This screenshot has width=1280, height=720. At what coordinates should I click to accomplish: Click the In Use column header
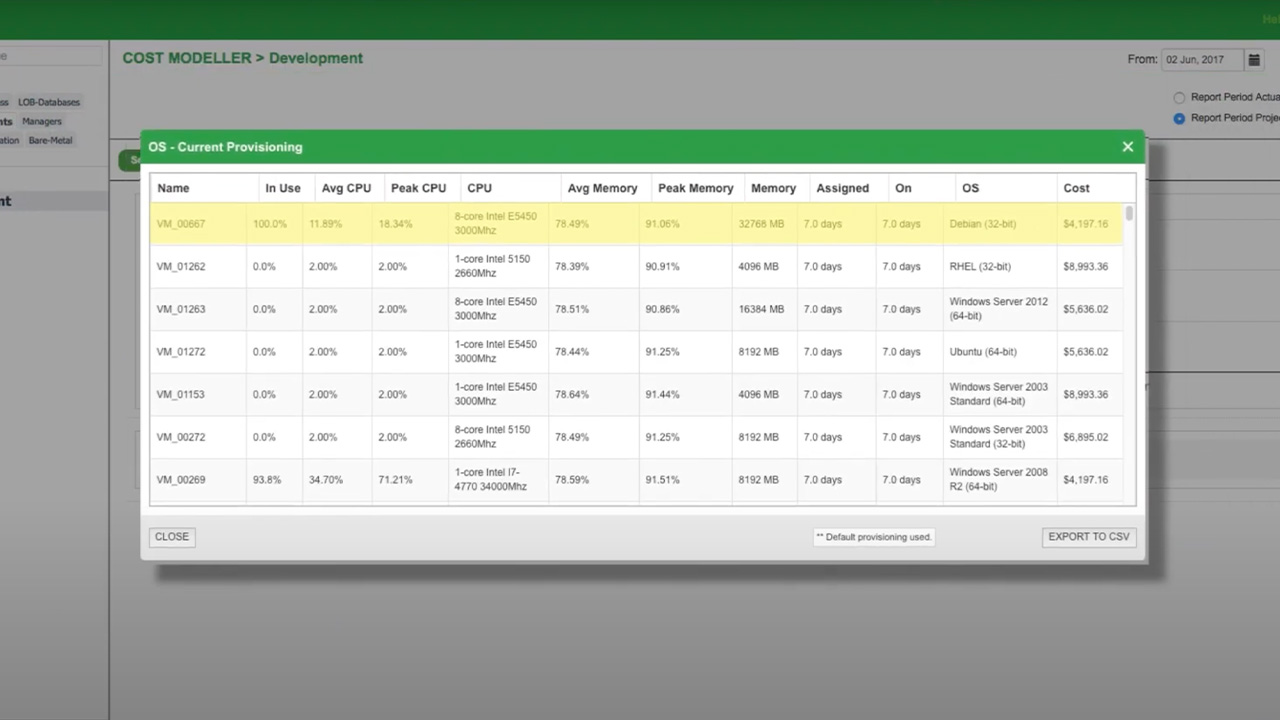pos(283,188)
